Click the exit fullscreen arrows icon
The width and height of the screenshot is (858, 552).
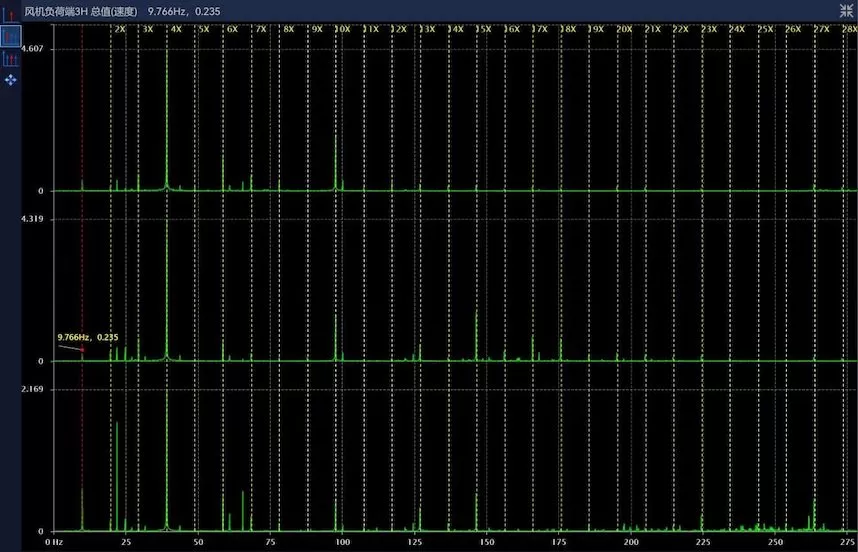pos(846,10)
